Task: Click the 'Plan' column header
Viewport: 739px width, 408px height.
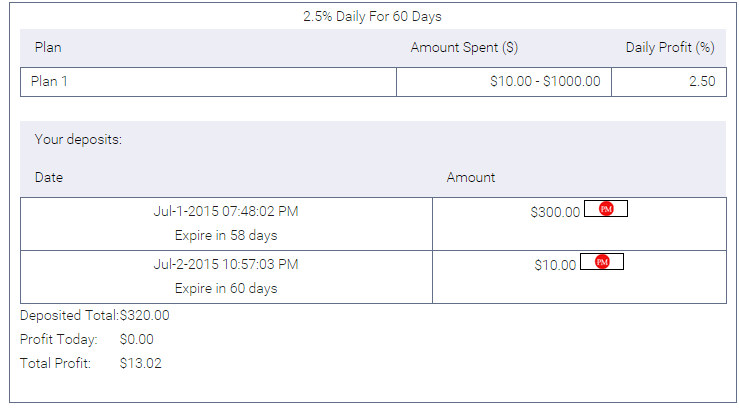Action: (48, 47)
